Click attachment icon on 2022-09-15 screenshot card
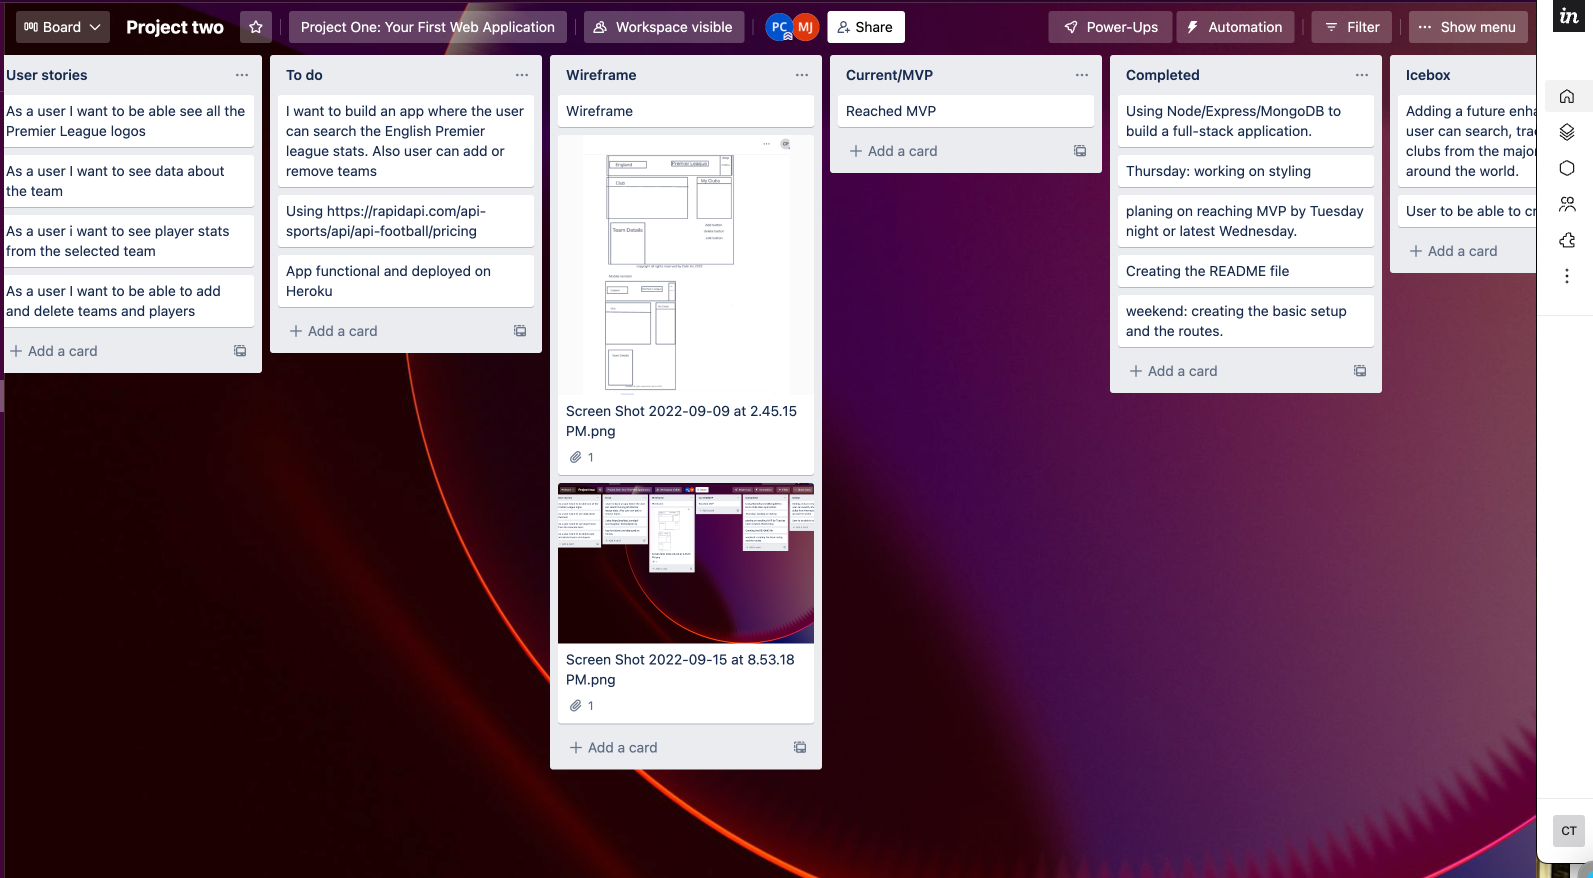1593x878 pixels. [576, 705]
